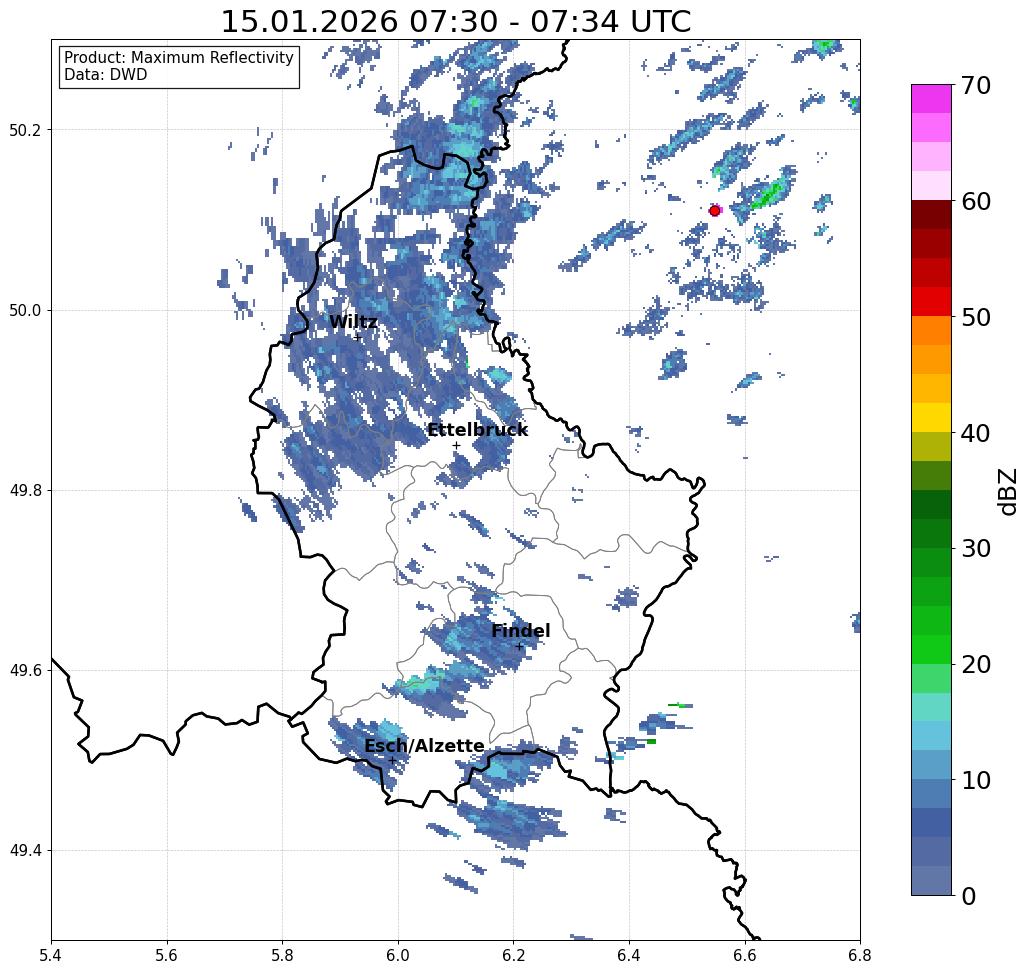The width and height of the screenshot is (1029, 973).
Task: Click the latitude axis label 50.2
Action: 25,130
